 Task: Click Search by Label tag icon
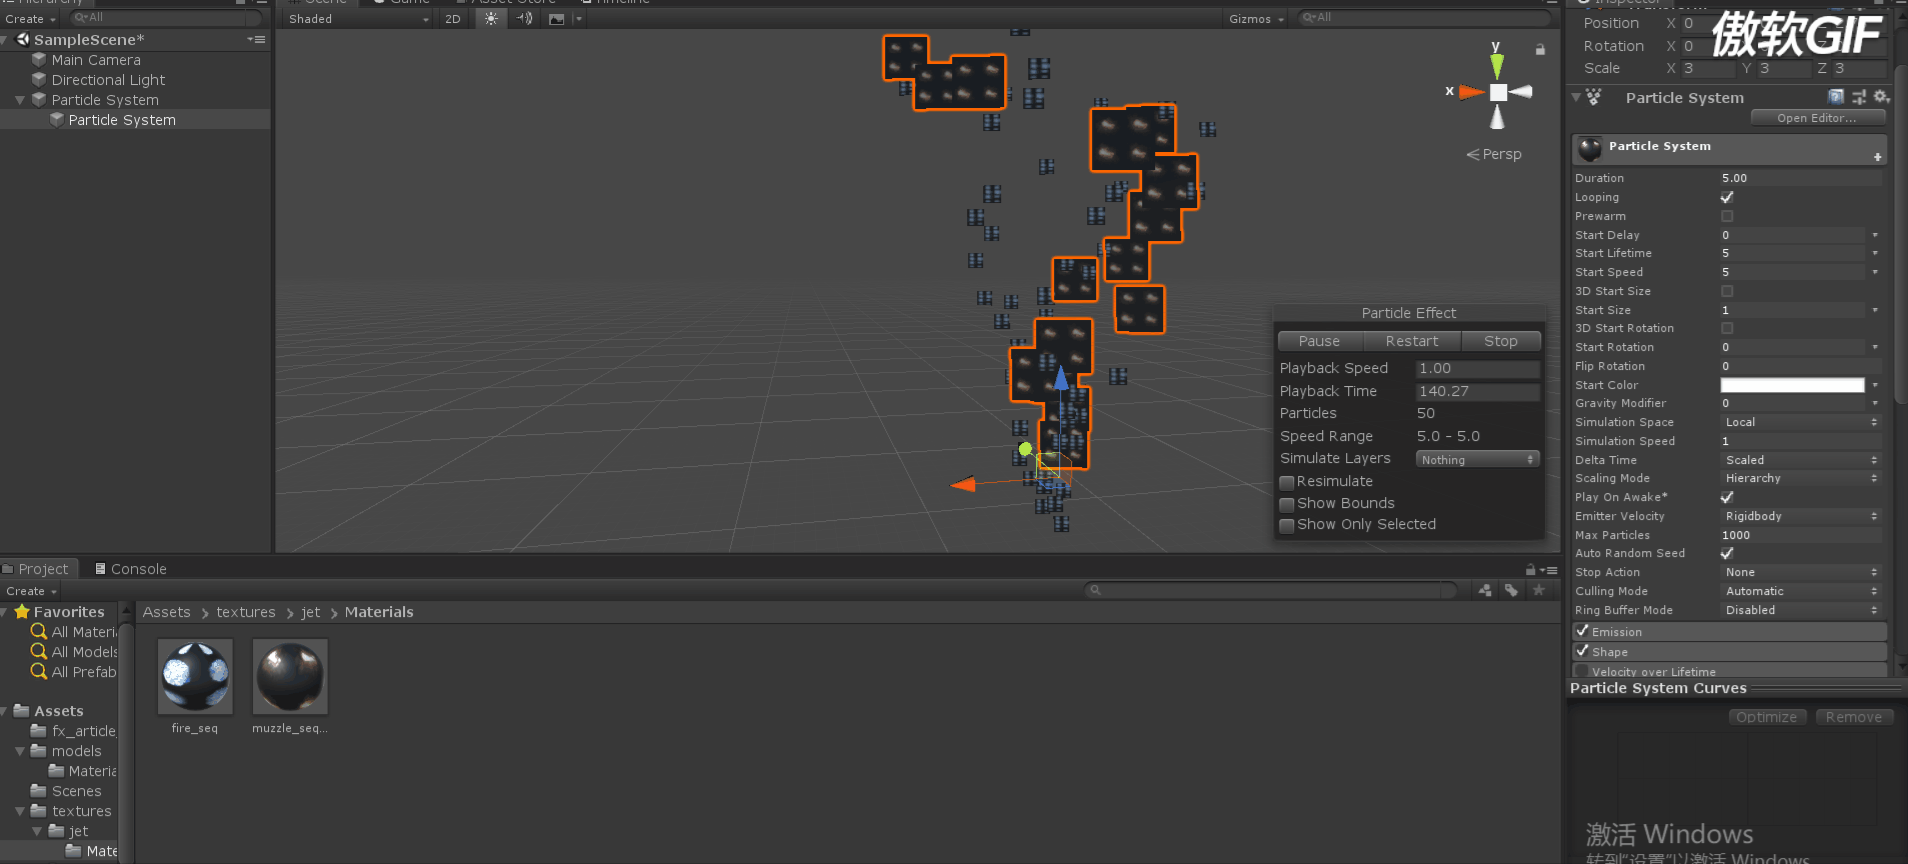[1511, 590]
